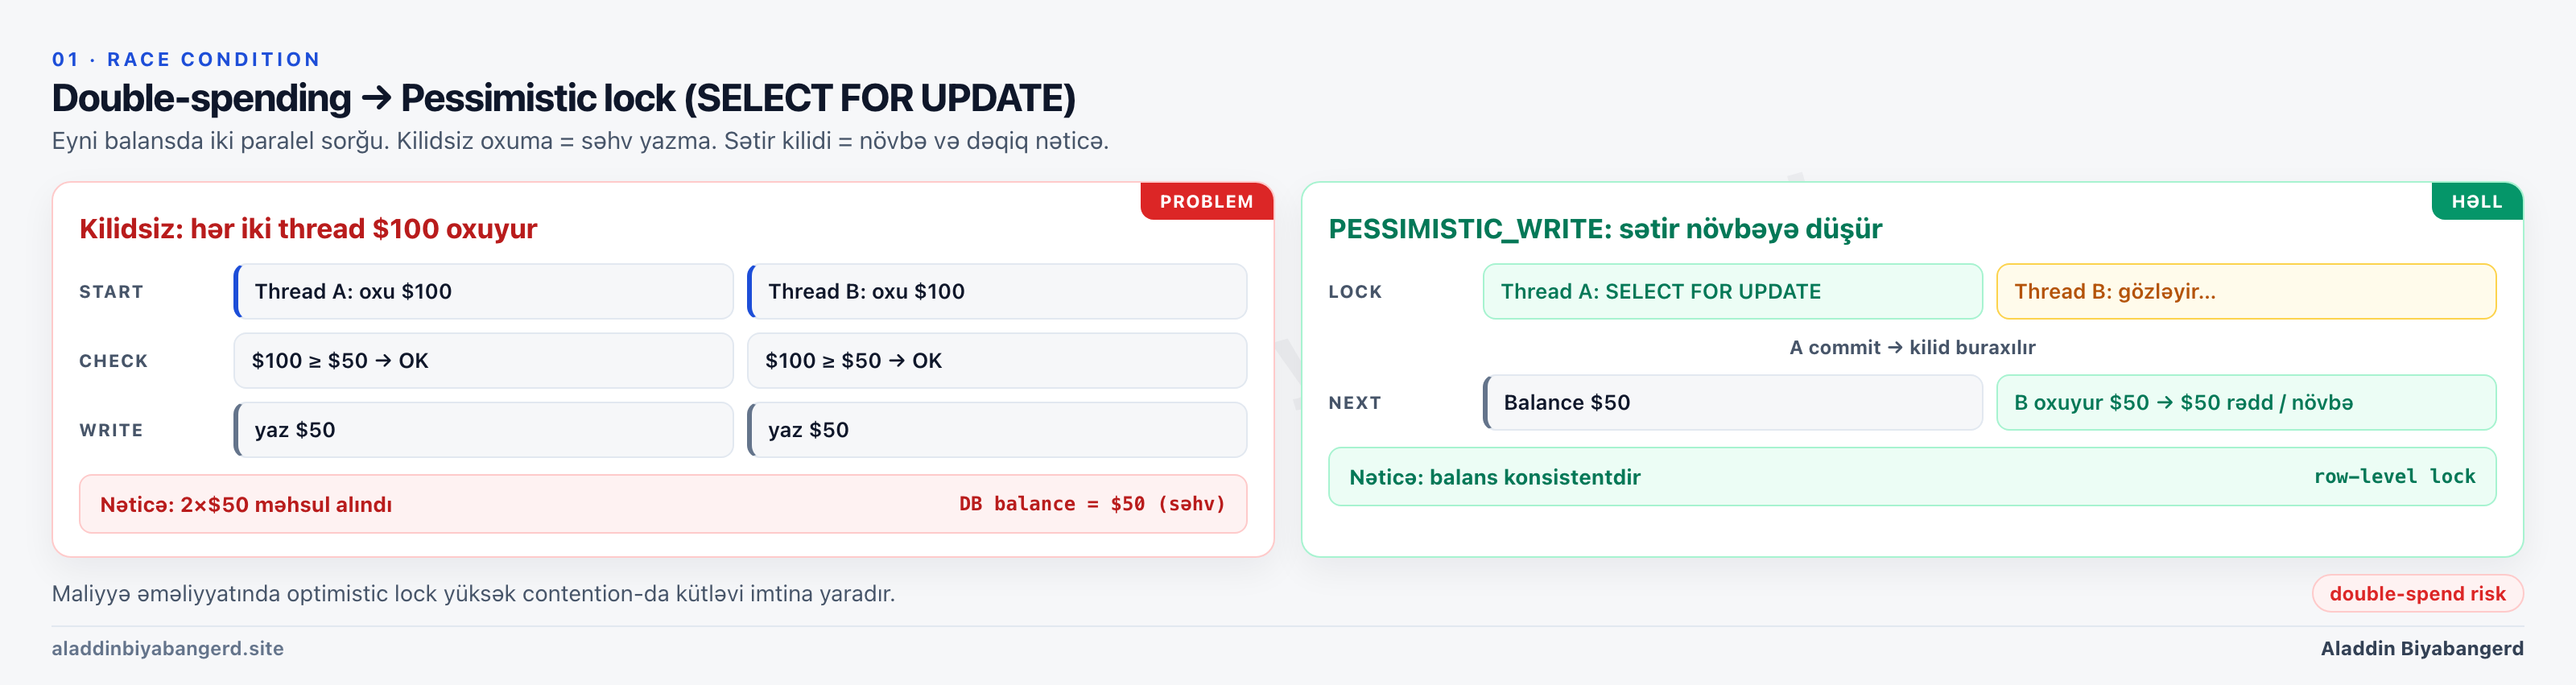The width and height of the screenshot is (2576, 685).
Task: Click the '01 · RACE CONDITION' section label
Action: [186, 59]
